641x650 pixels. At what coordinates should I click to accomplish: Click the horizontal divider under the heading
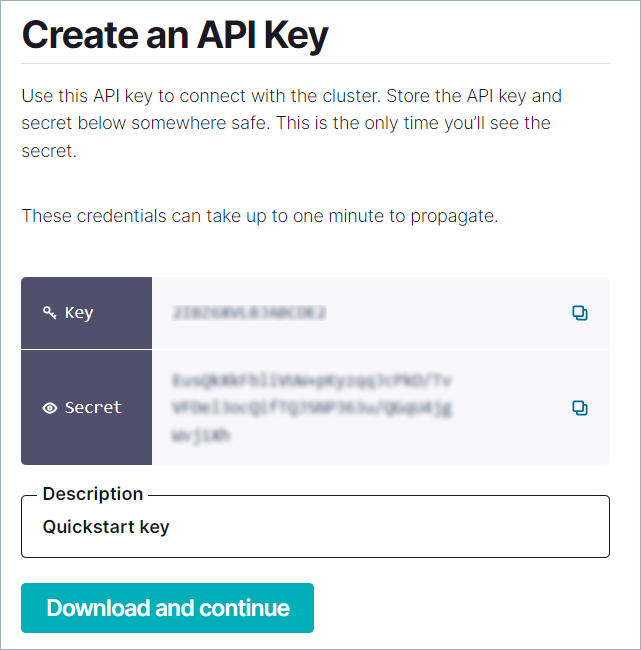[315, 64]
